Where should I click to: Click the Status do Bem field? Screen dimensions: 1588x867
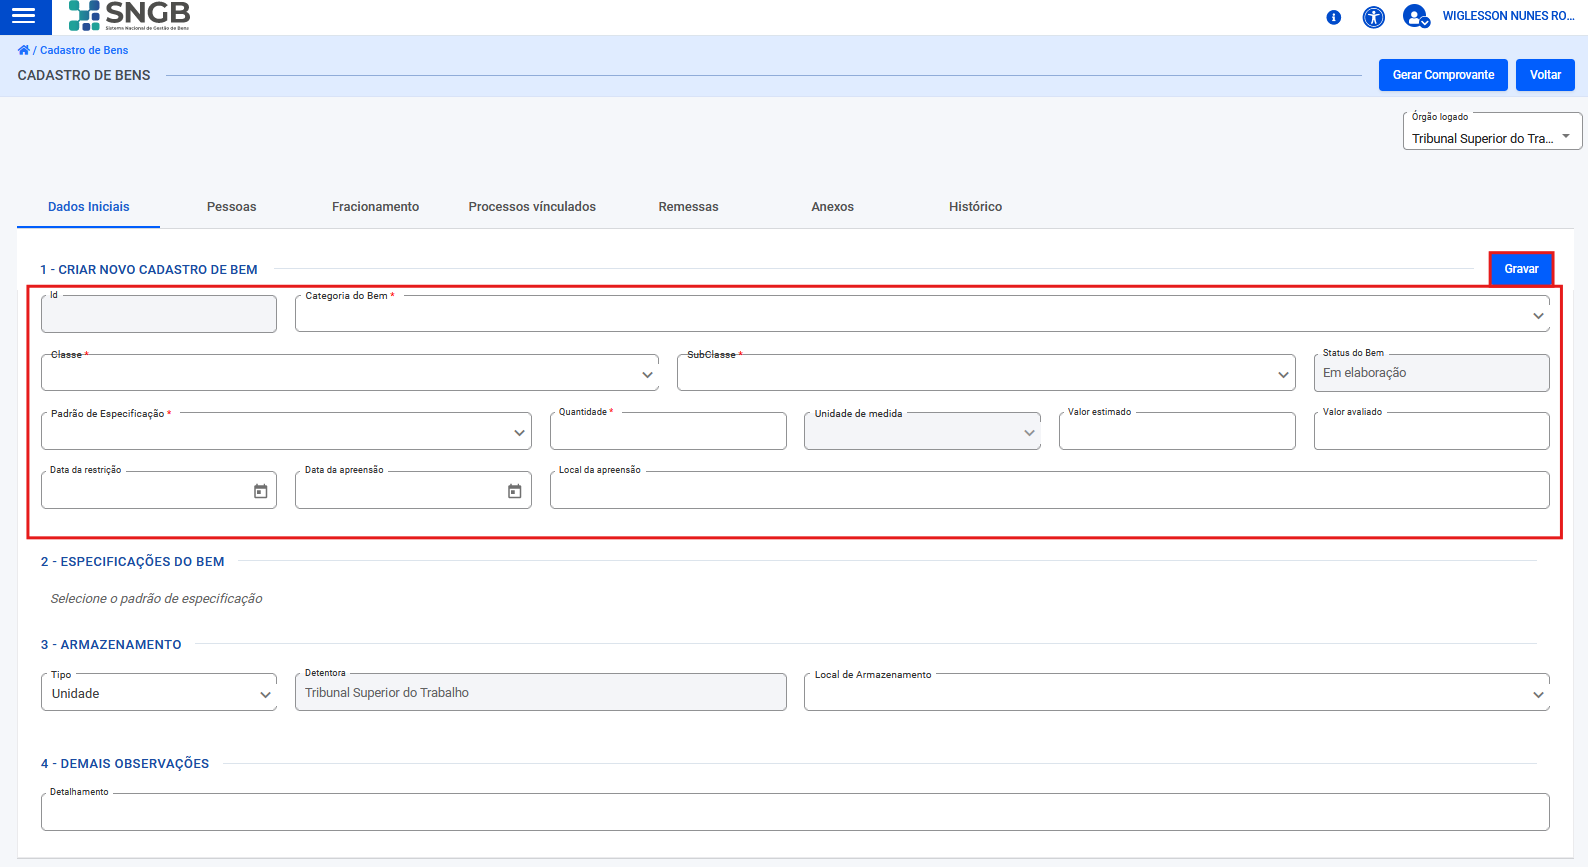pos(1431,373)
